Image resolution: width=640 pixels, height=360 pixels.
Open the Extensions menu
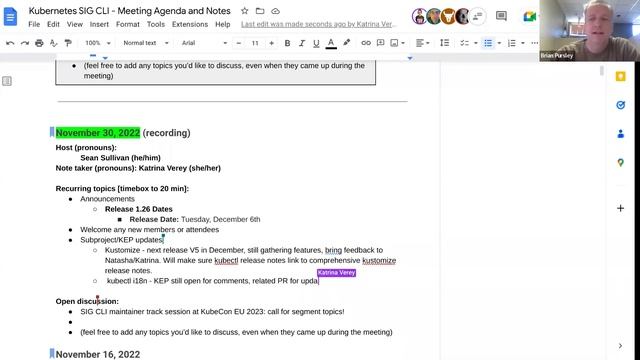click(190, 24)
